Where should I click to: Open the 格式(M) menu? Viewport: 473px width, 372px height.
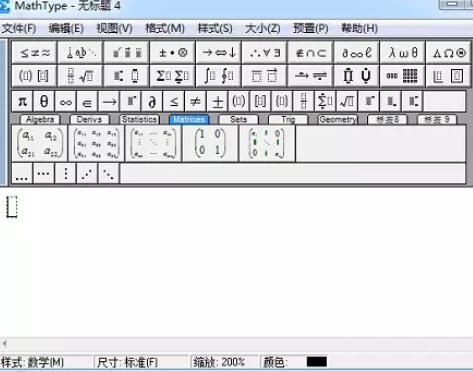point(165,29)
